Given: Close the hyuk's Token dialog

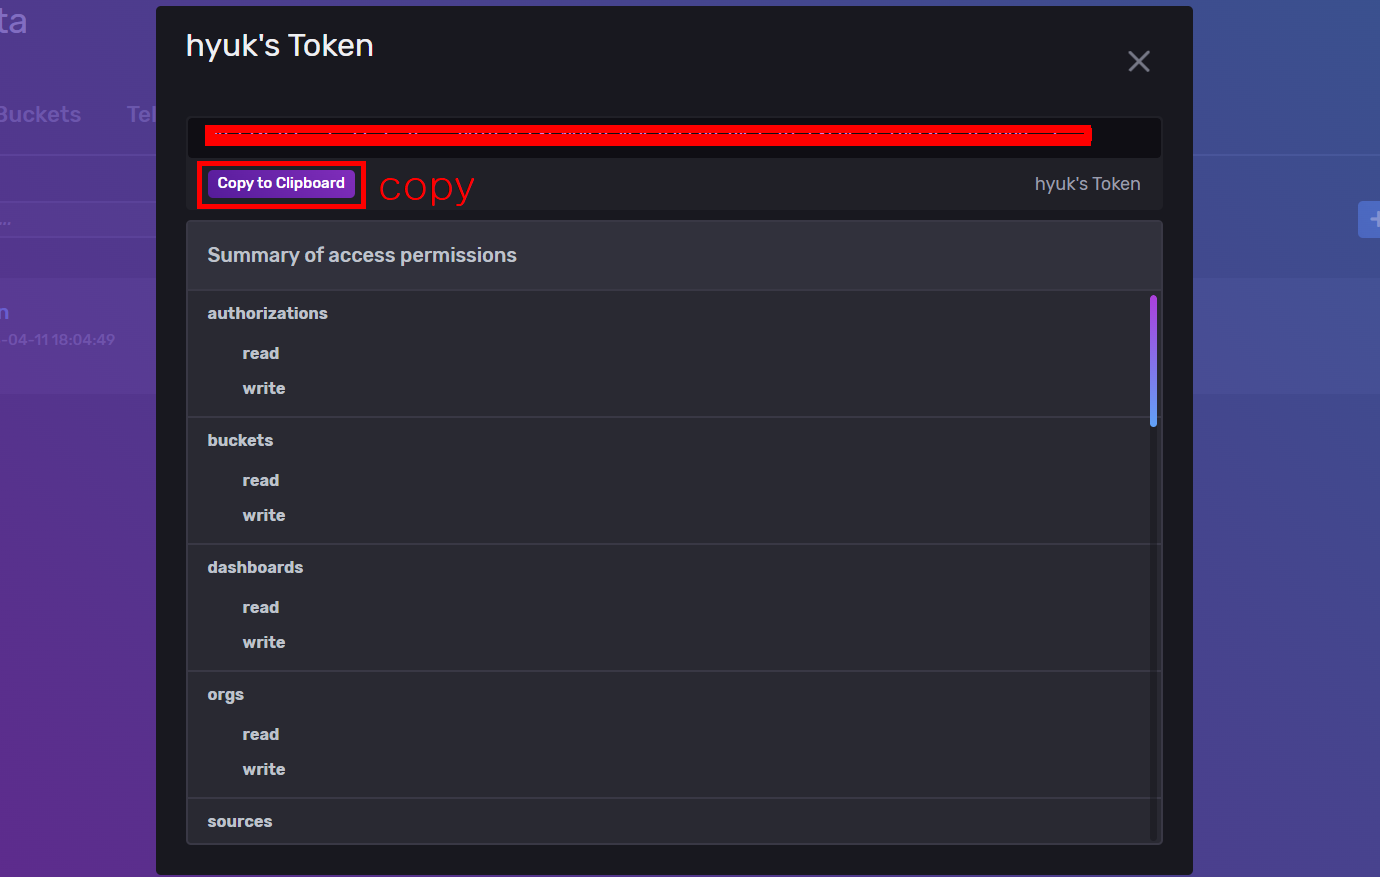Looking at the screenshot, I should (1138, 62).
